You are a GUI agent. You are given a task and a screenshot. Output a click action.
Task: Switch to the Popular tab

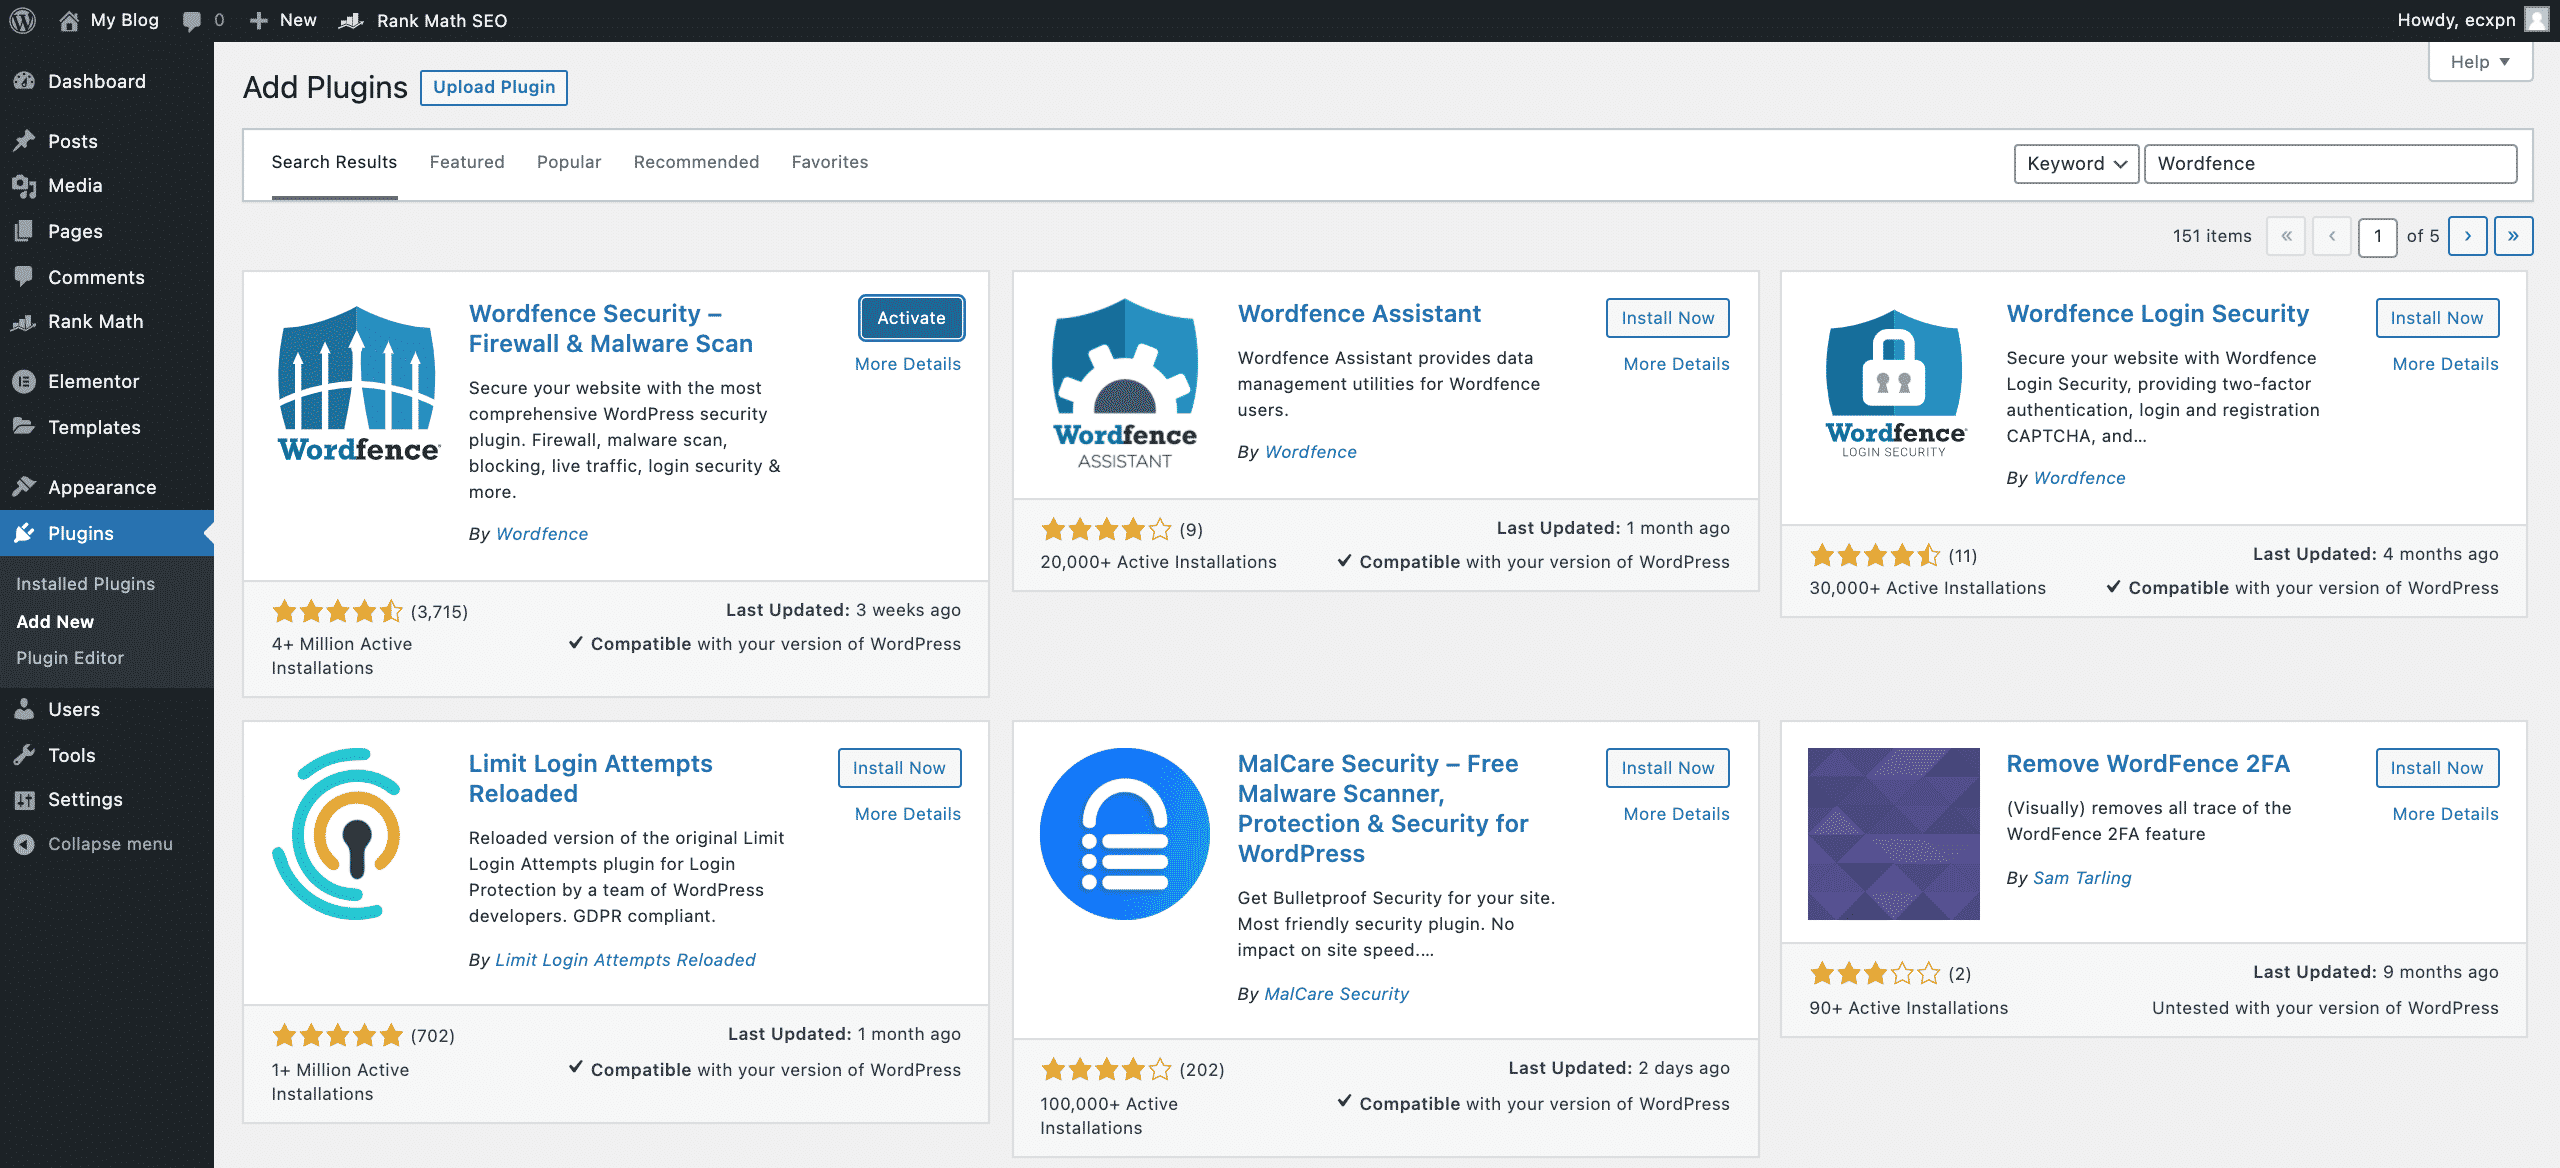coord(569,162)
